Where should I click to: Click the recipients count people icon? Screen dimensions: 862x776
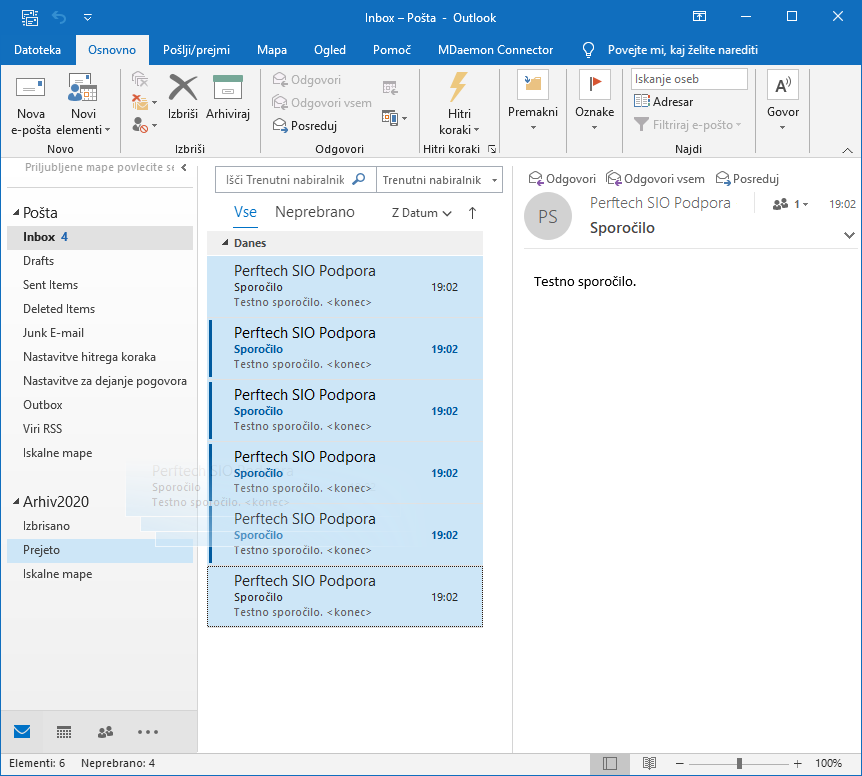[780, 204]
